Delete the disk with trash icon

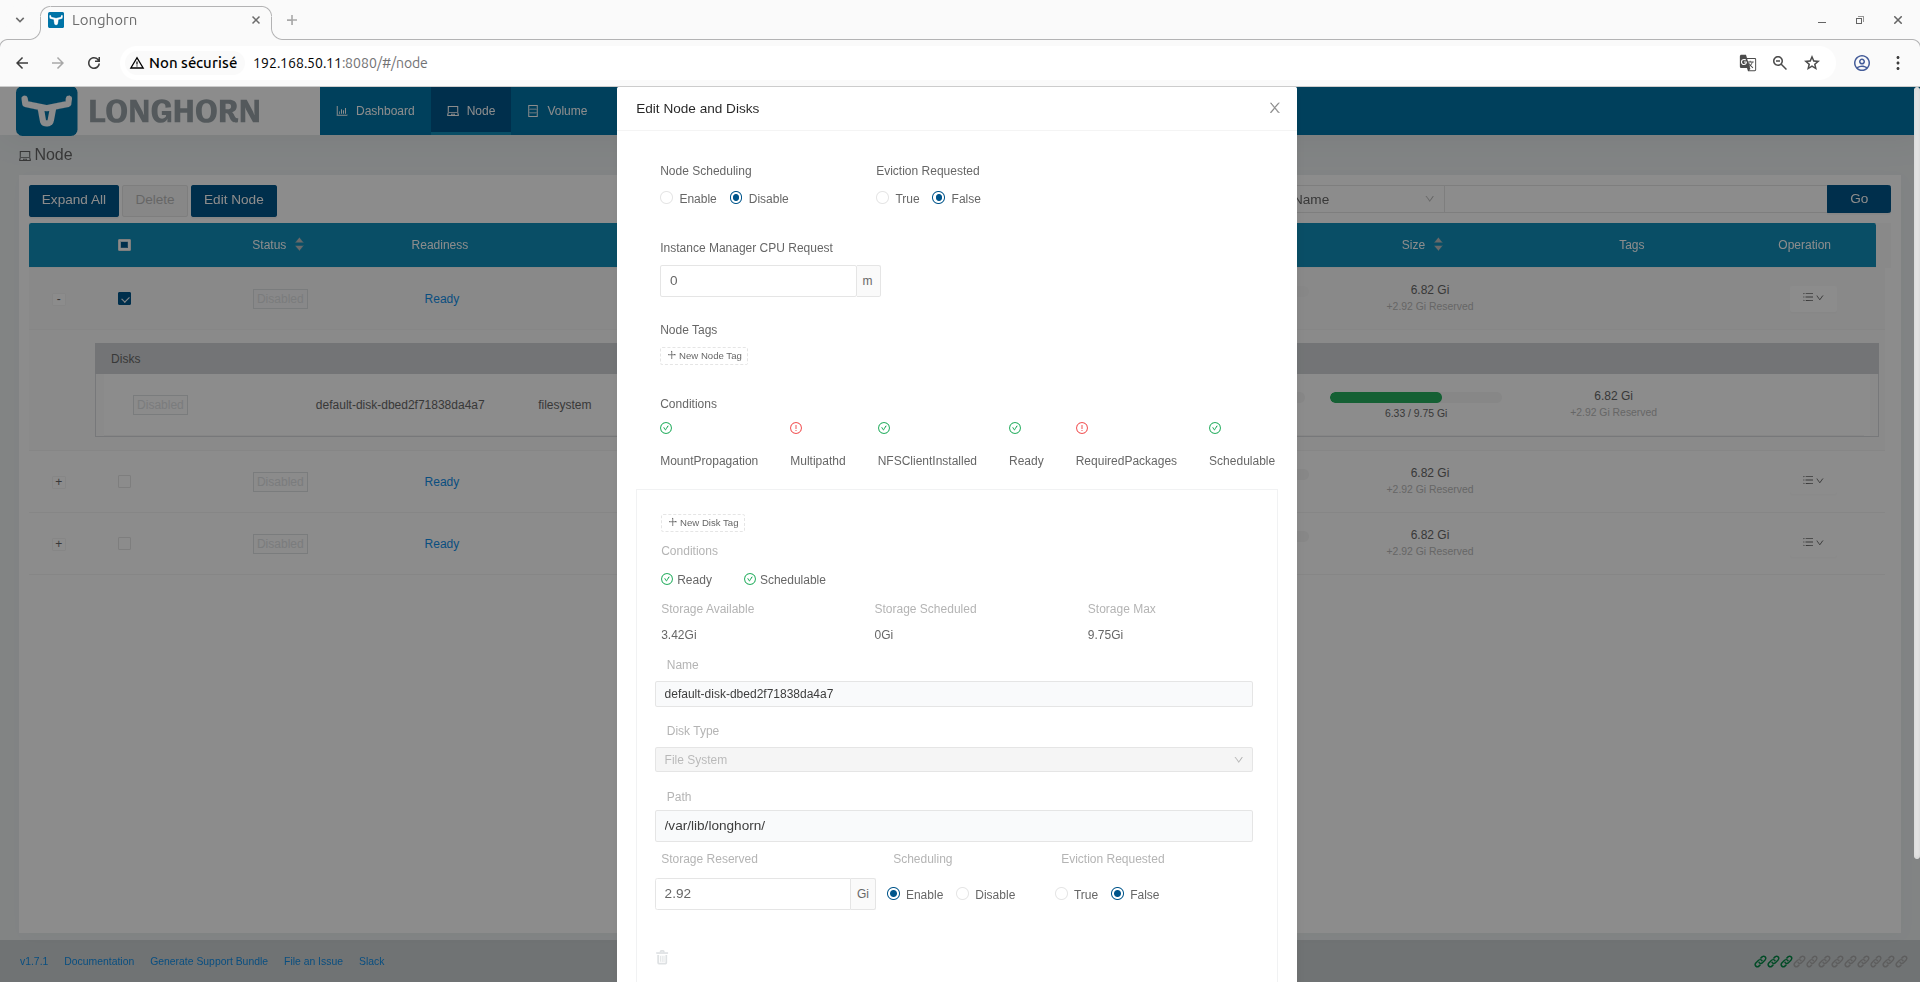(x=662, y=957)
